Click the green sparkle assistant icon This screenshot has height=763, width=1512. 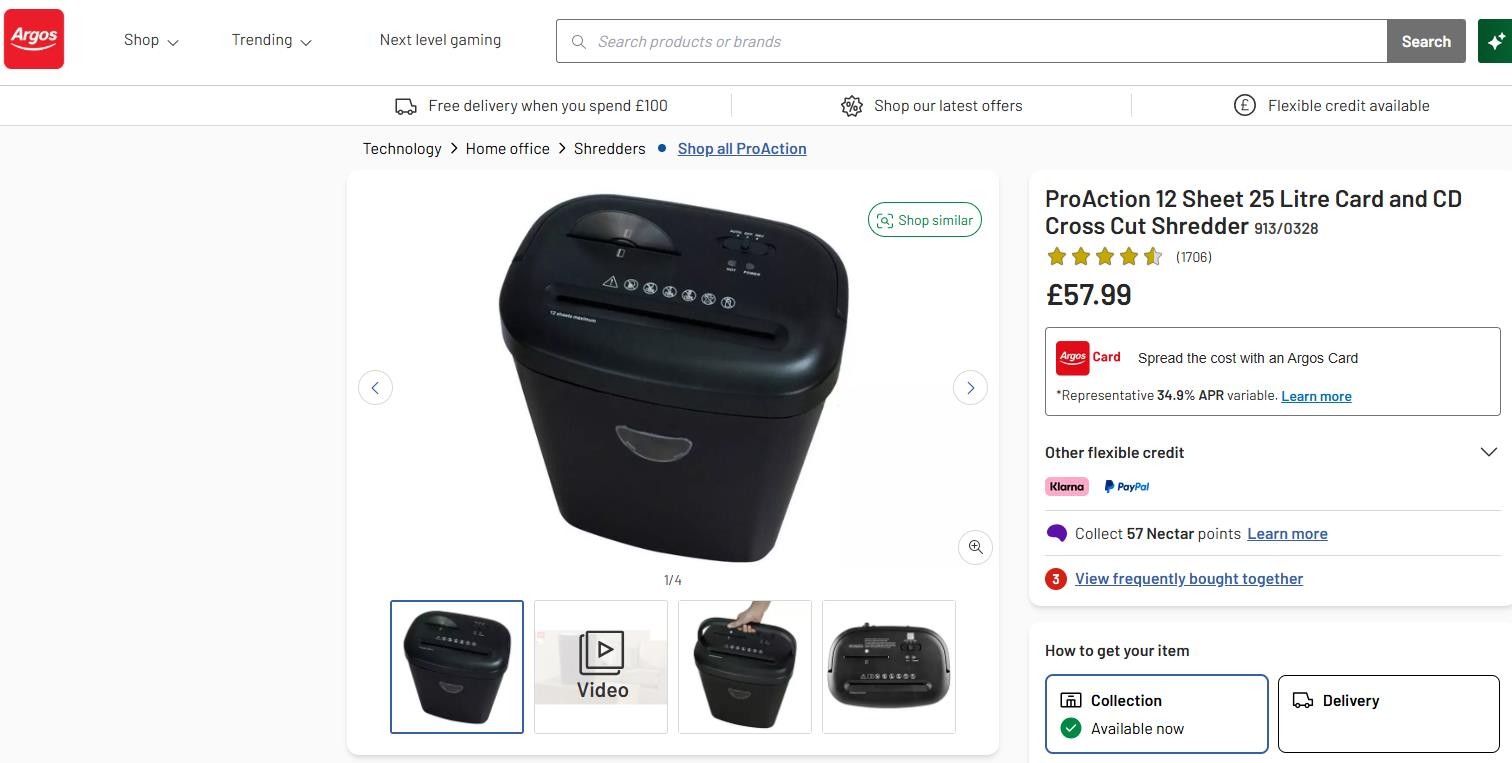pyautogui.click(x=1495, y=41)
